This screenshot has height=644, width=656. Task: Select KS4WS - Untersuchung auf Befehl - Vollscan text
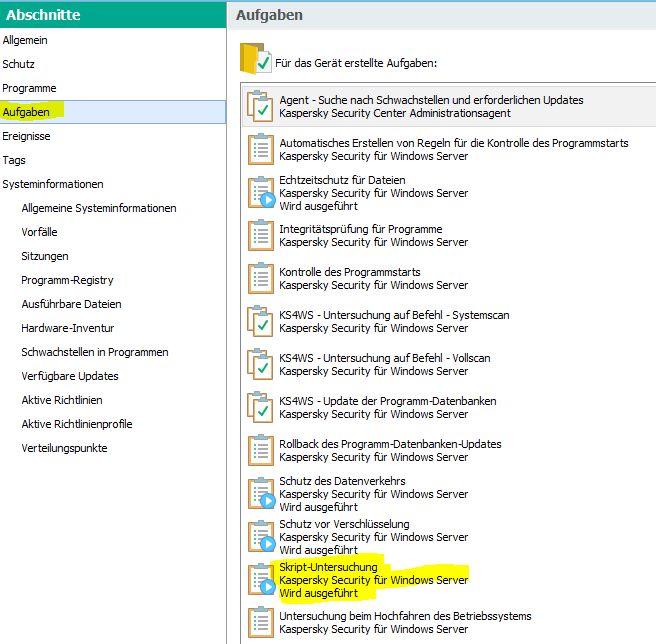tap(384, 358)
